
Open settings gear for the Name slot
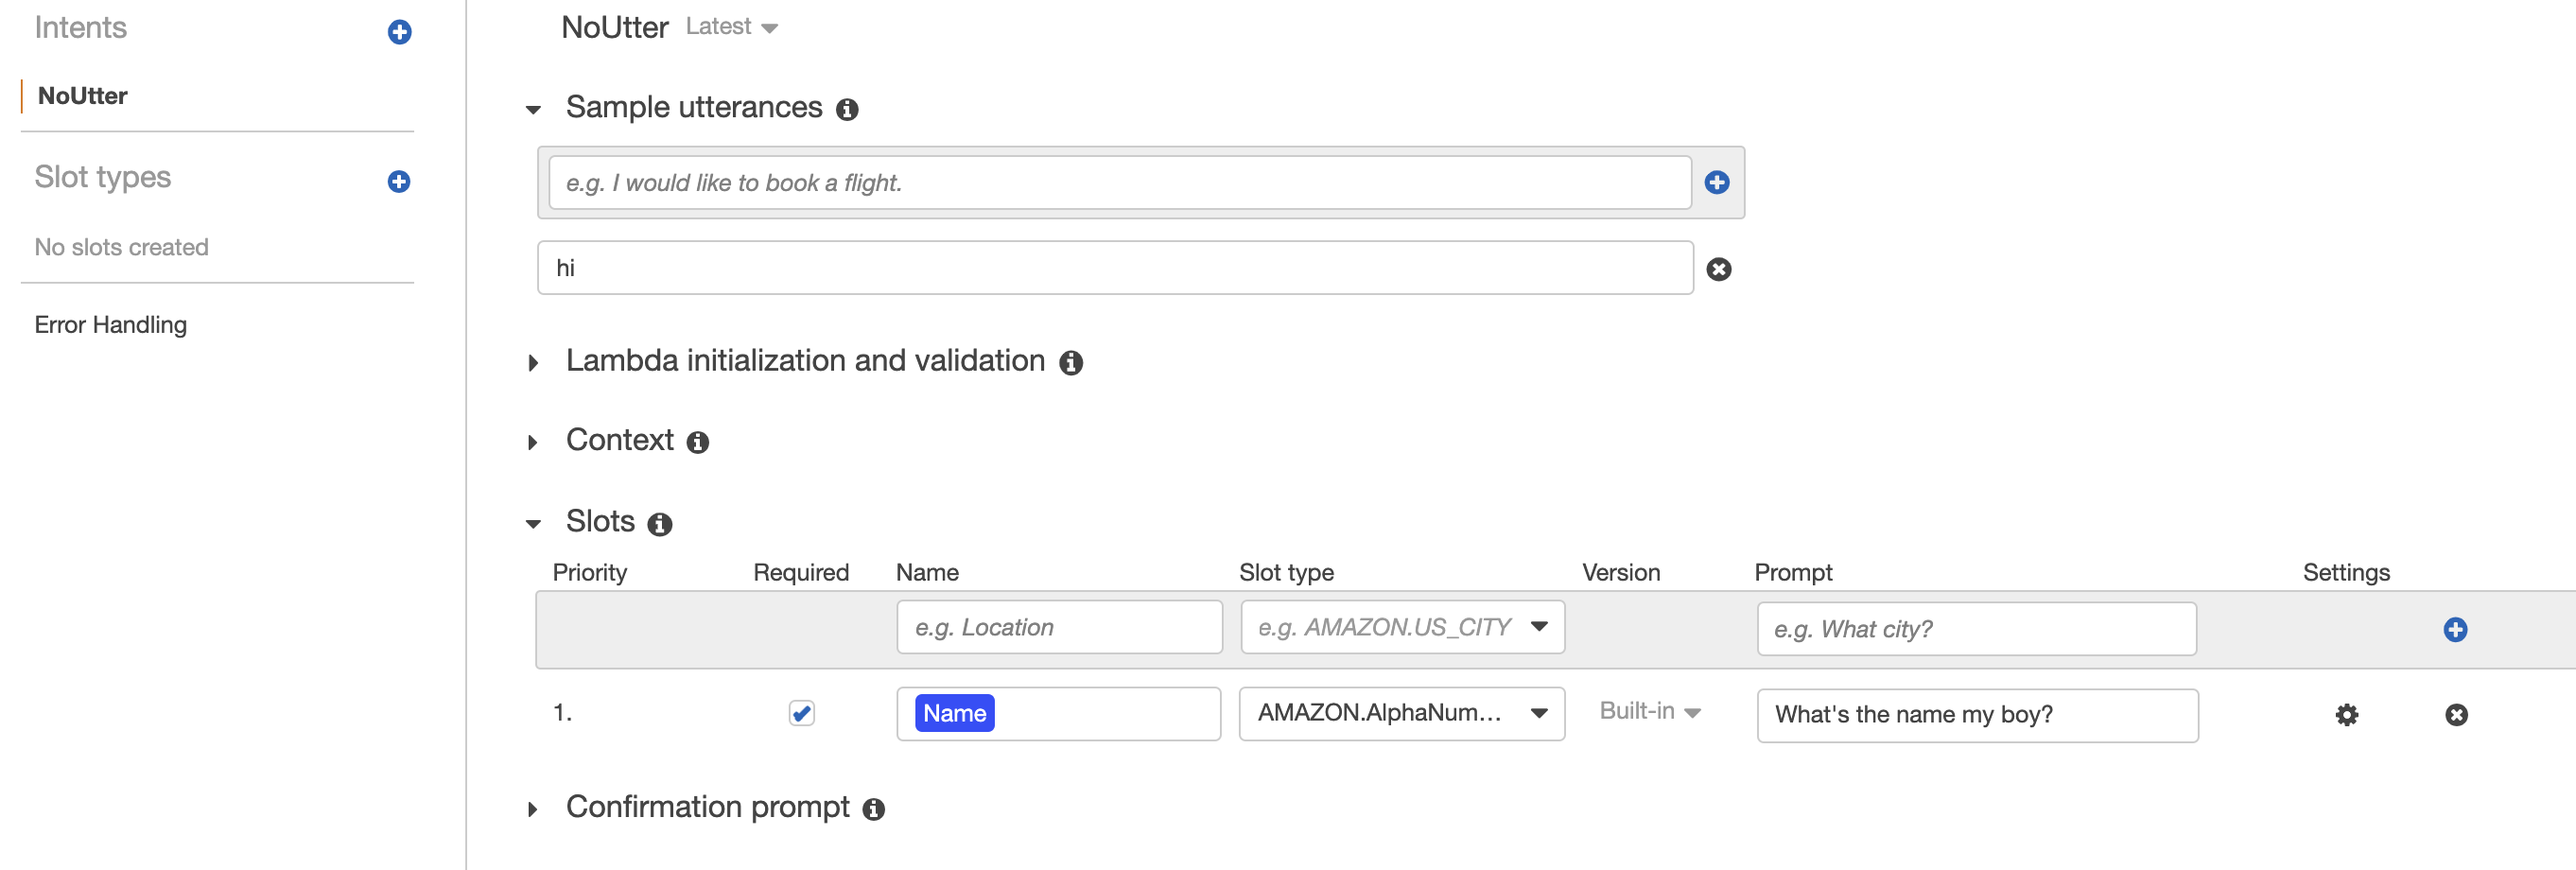pos(2346,714)
